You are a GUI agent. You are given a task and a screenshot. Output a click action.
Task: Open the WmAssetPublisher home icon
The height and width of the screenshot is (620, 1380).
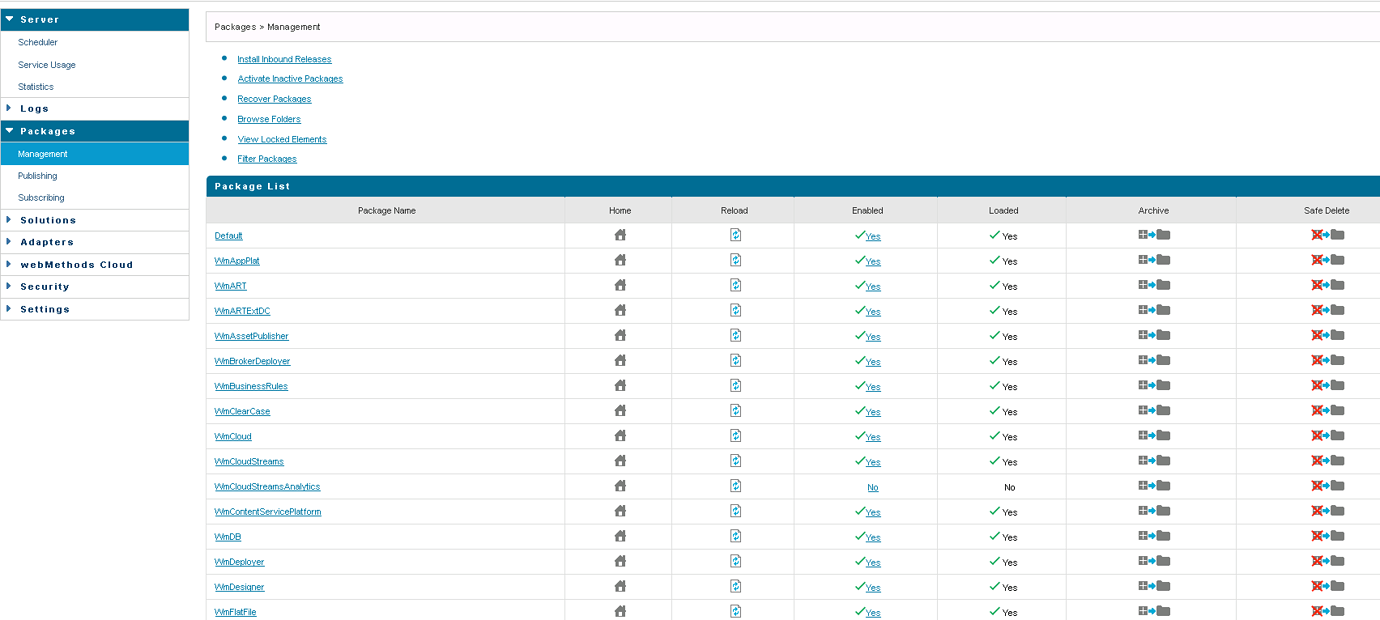coord(620,335)
